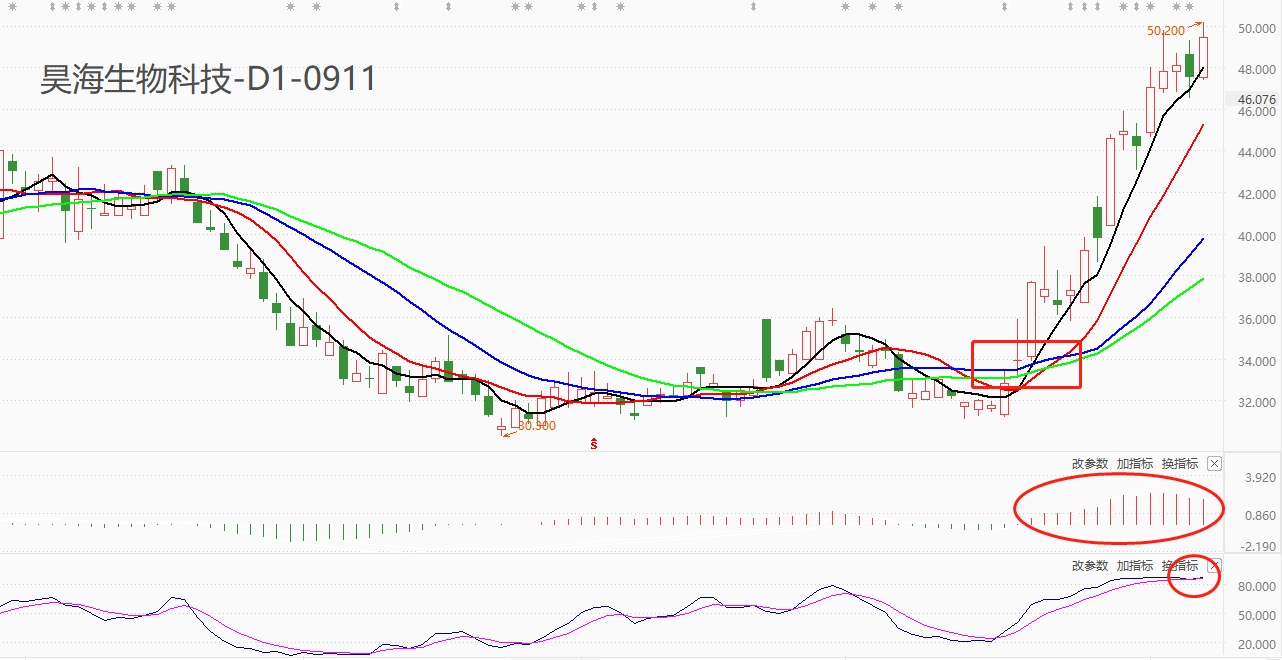
Task: Close the bottom oscillator panel
Action: tap(1214, 566)
